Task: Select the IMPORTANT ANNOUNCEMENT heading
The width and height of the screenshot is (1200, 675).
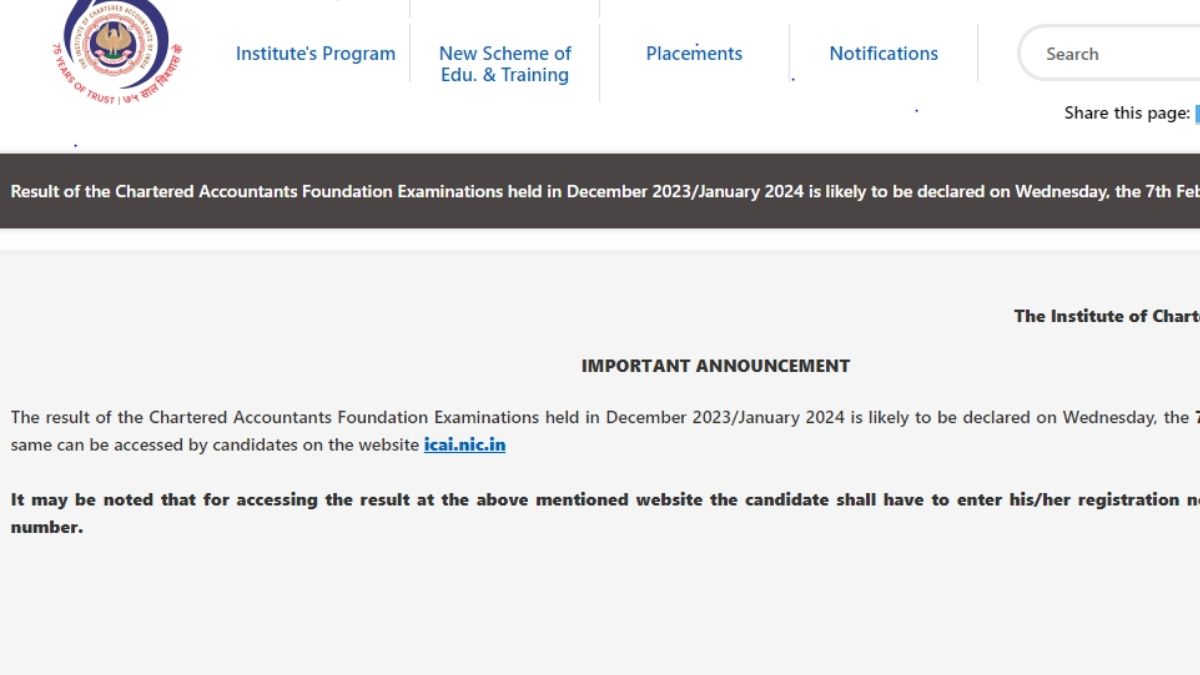Action: point(715,366)
